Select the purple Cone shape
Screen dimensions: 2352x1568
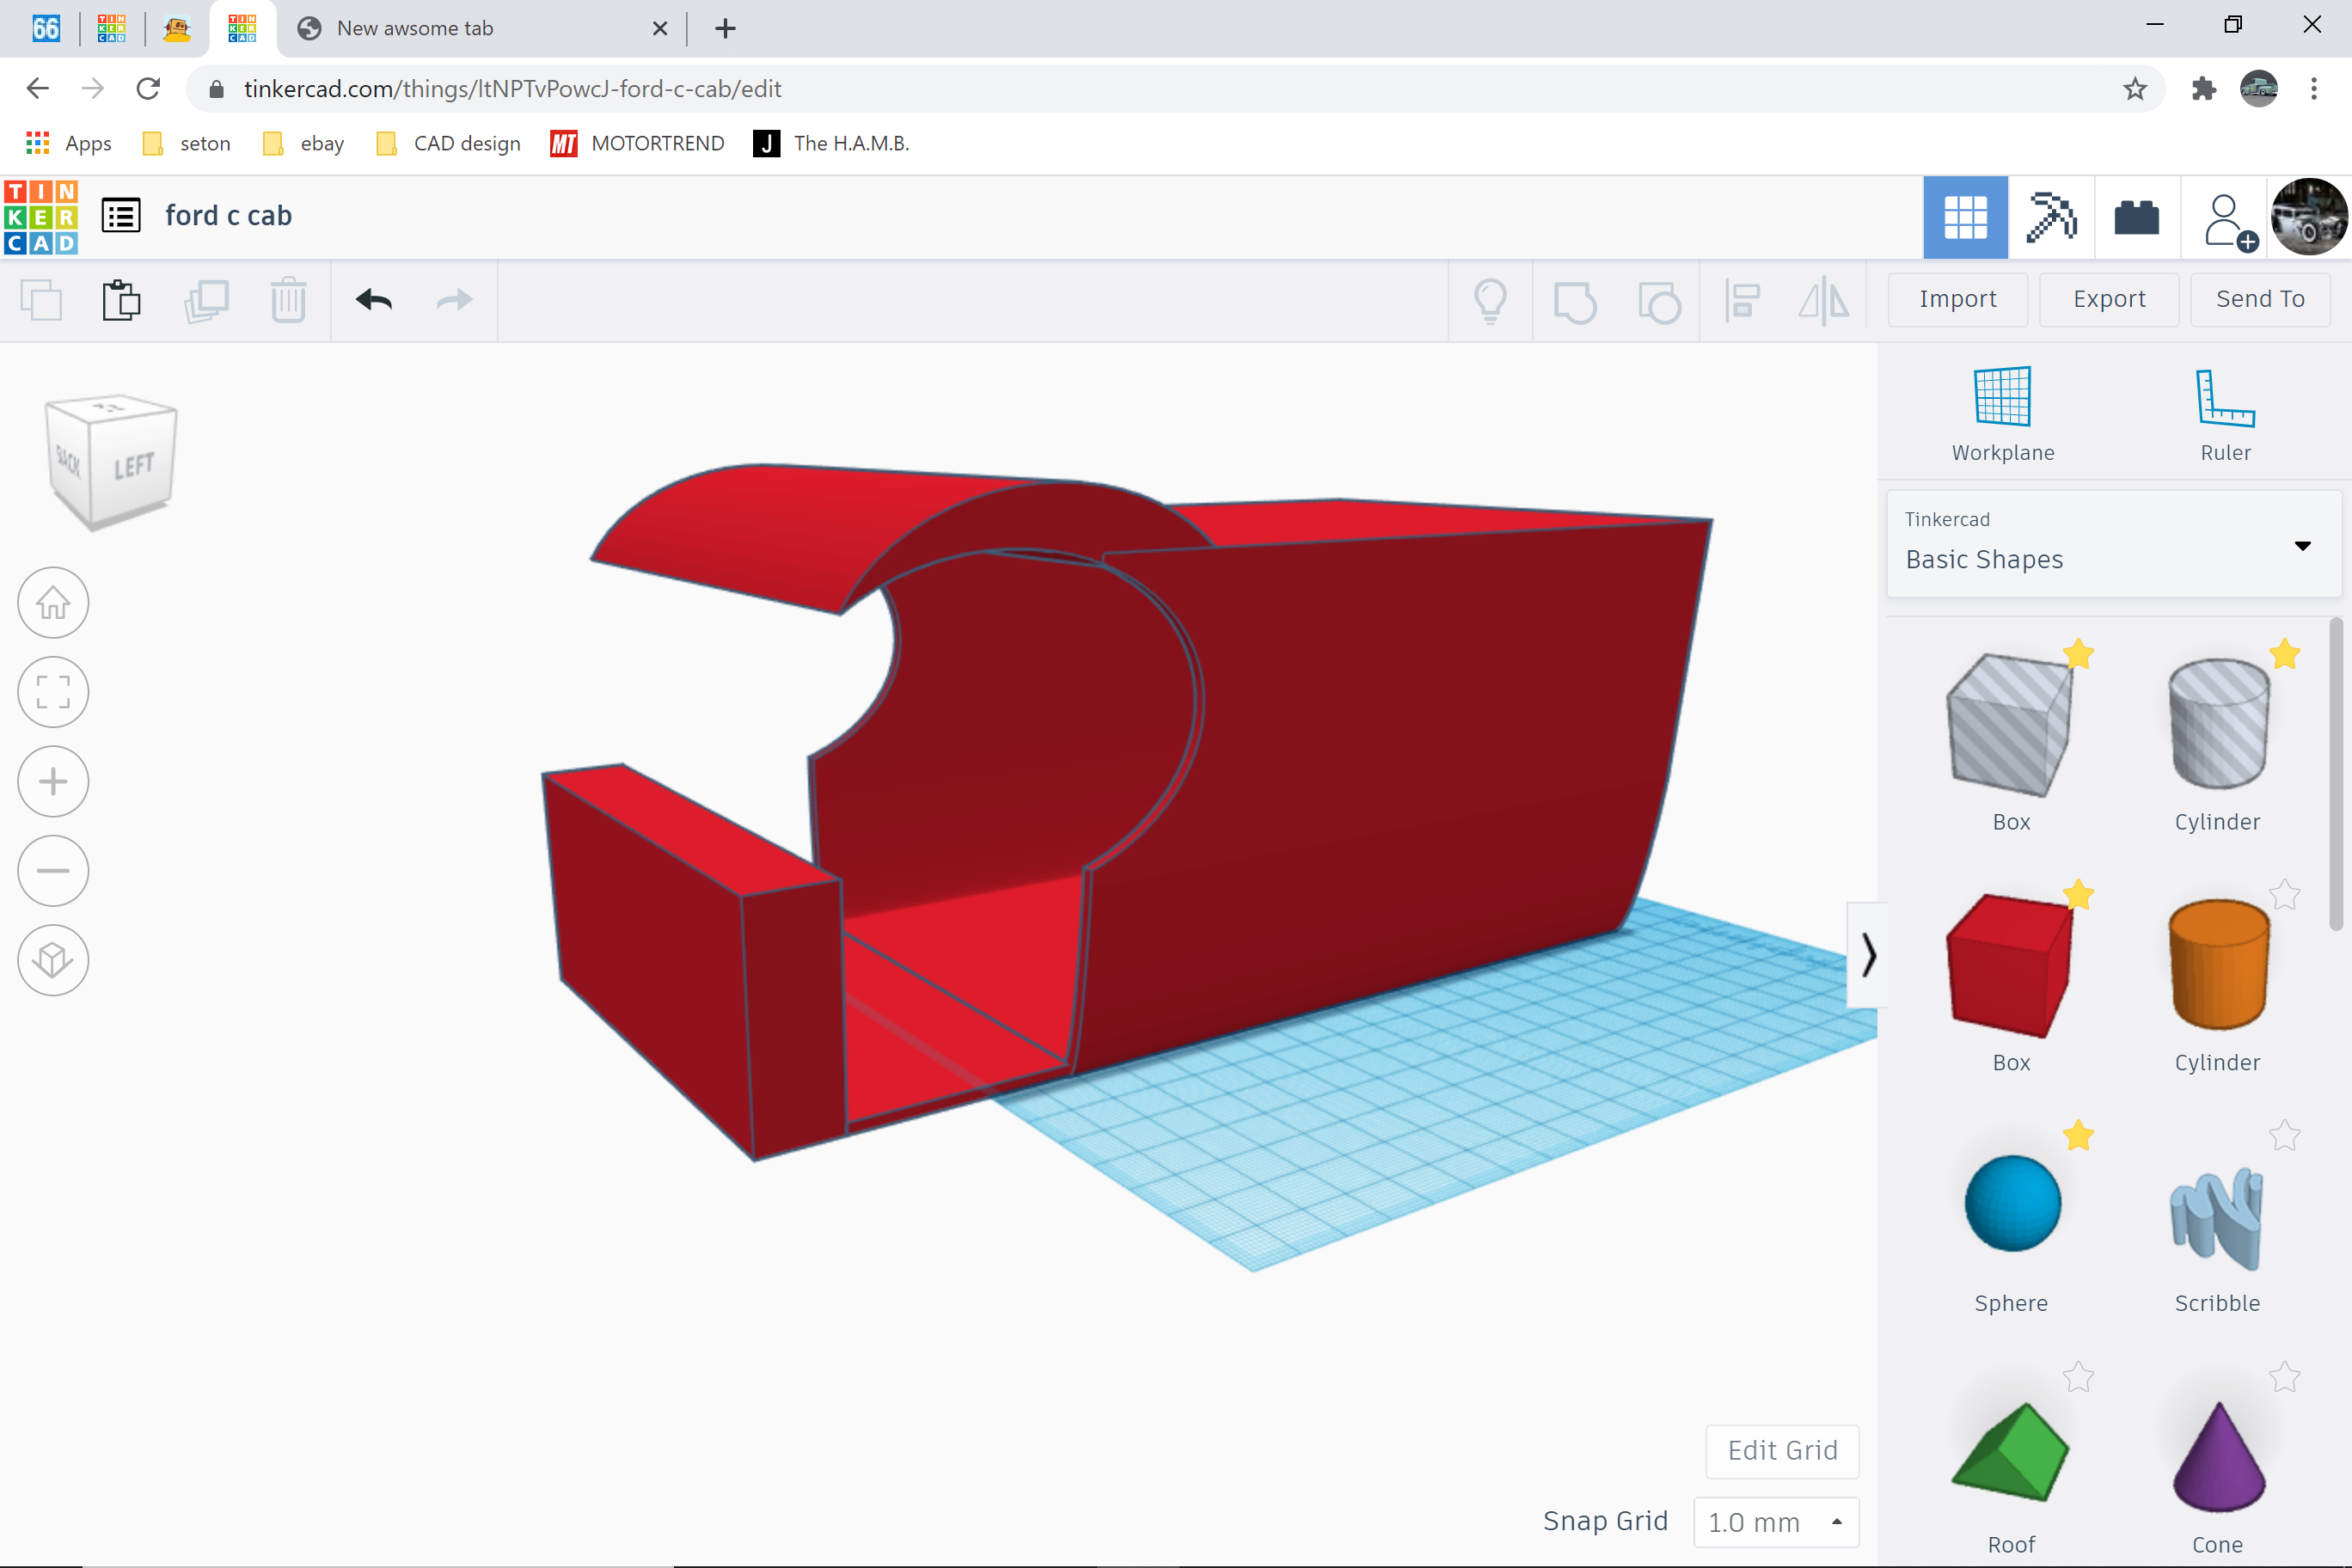(2218, 1456)
